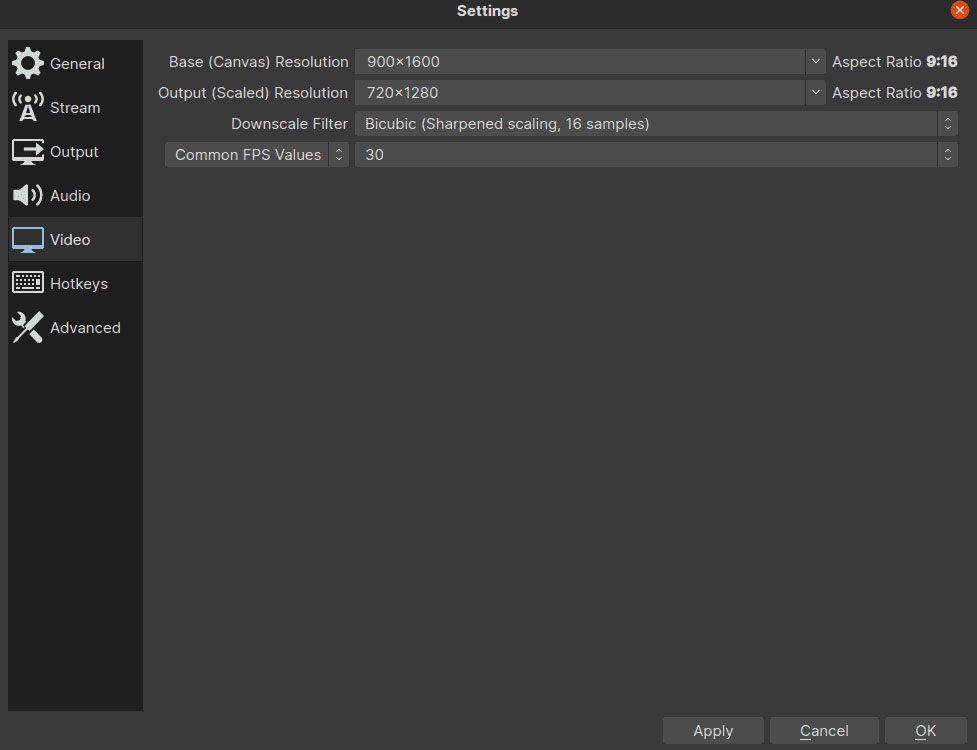Screen dimensions: 977x750
Task: Click the 720×1280 output resolution field
Action: click(580, 93)
